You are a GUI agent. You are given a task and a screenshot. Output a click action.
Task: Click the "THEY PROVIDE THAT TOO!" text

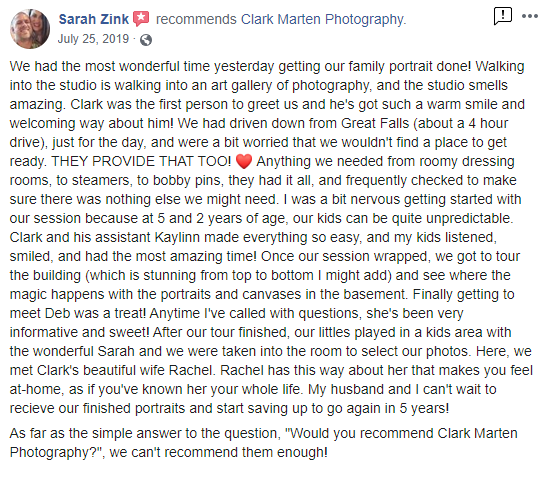141,161
